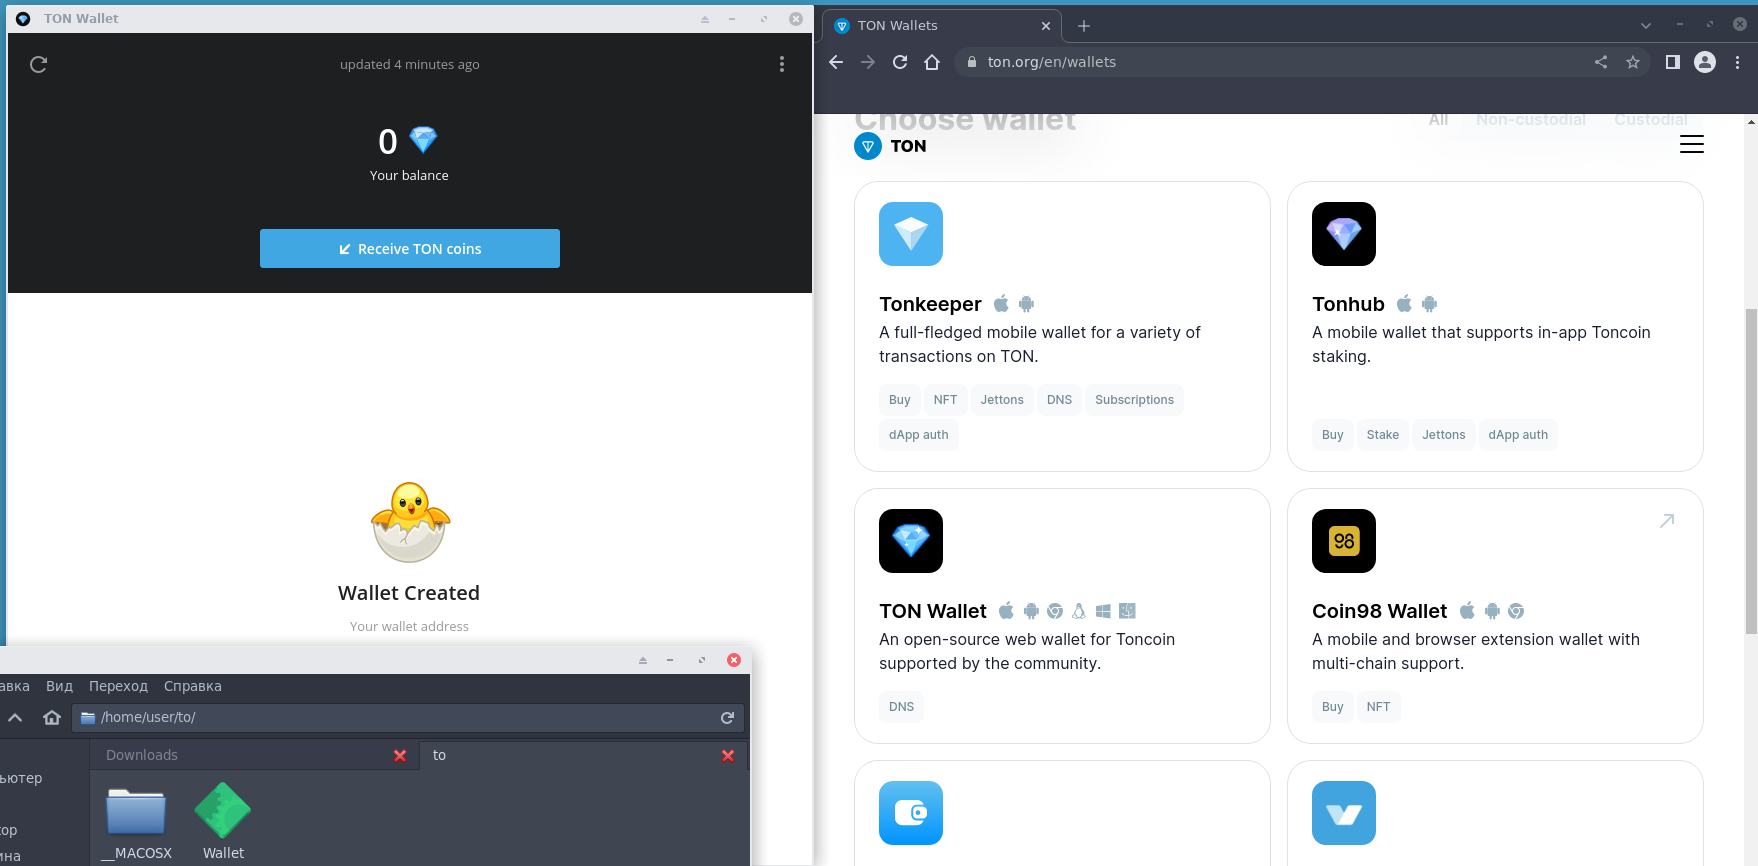Go forward in the browser
This screenshot has width=1758, height=866.
(x=868, y=62)
